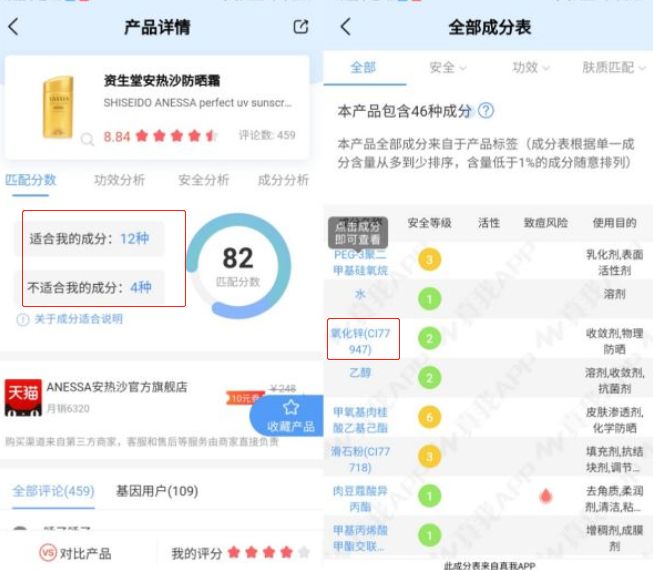Tap safety level 3 badge for PEG-3
Image resolution: width=653 pixels, height=570 pixels.
pyautogui.click(x=429, y=260)
